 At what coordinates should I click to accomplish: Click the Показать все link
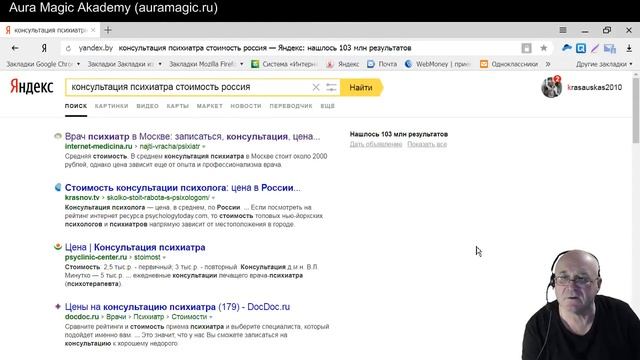[427, 144]
